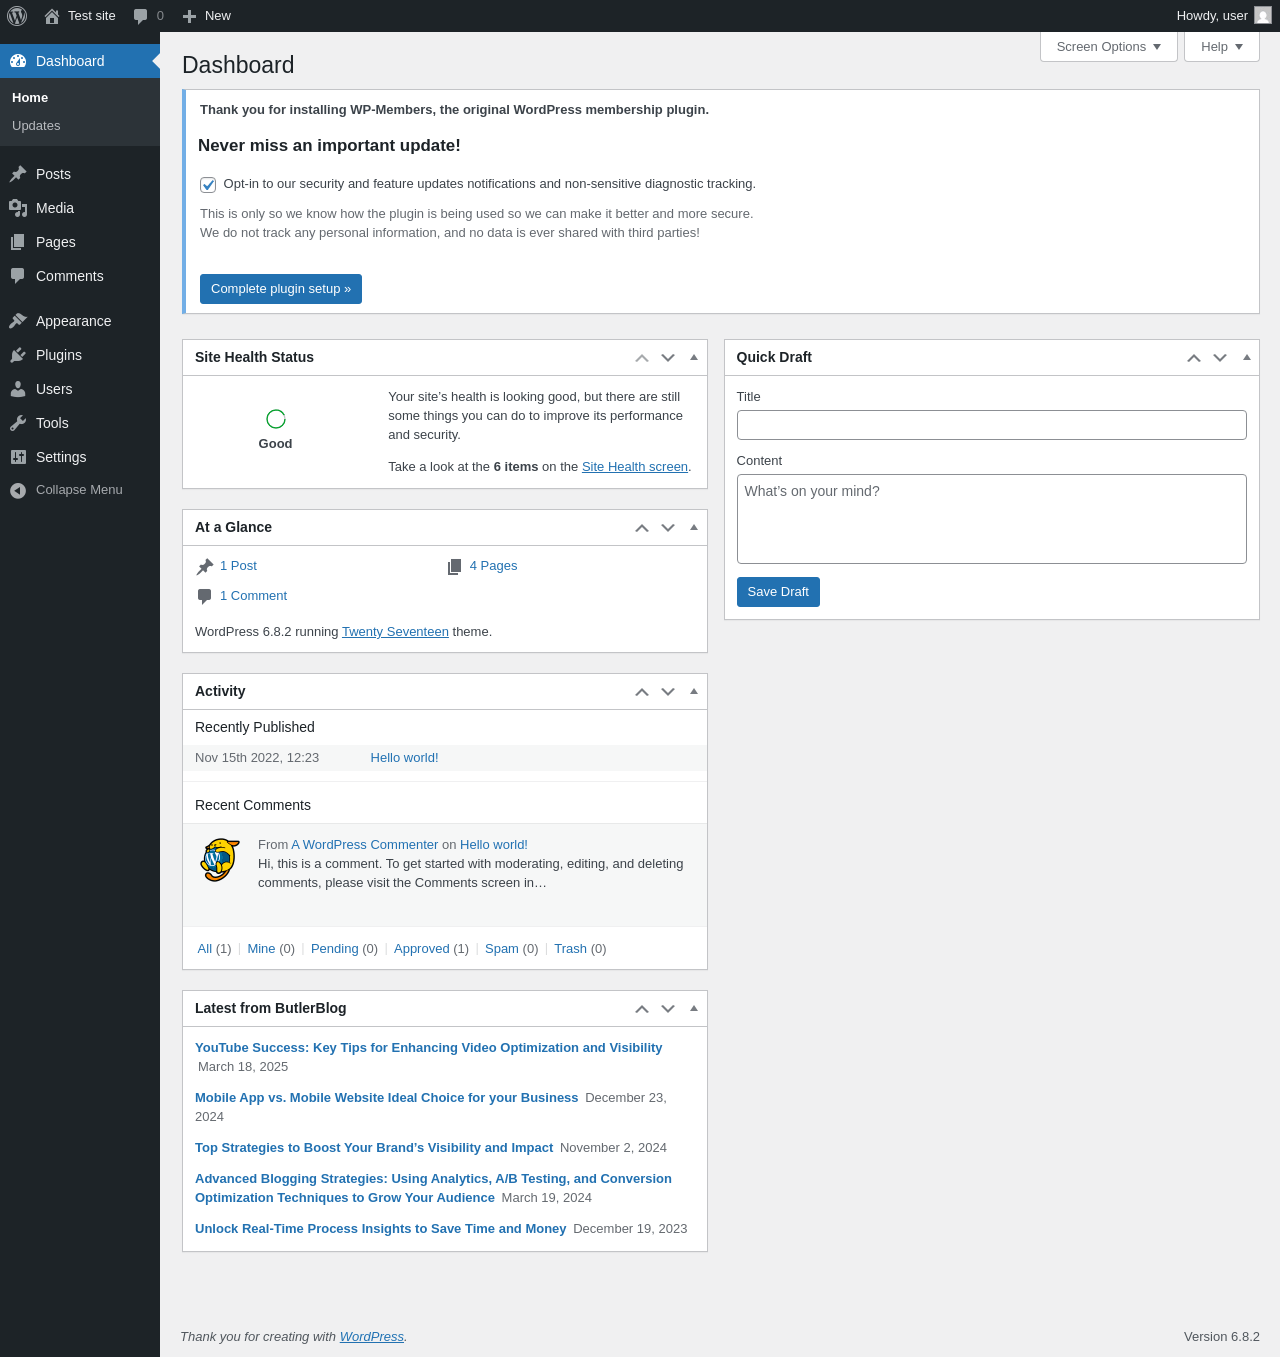Move At a Glance box up

click(x=642, y=528)
